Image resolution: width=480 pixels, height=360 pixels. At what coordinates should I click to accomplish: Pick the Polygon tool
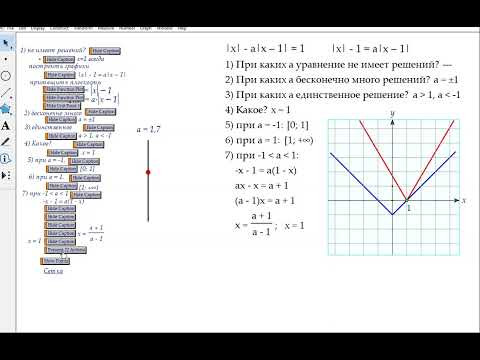6,109
